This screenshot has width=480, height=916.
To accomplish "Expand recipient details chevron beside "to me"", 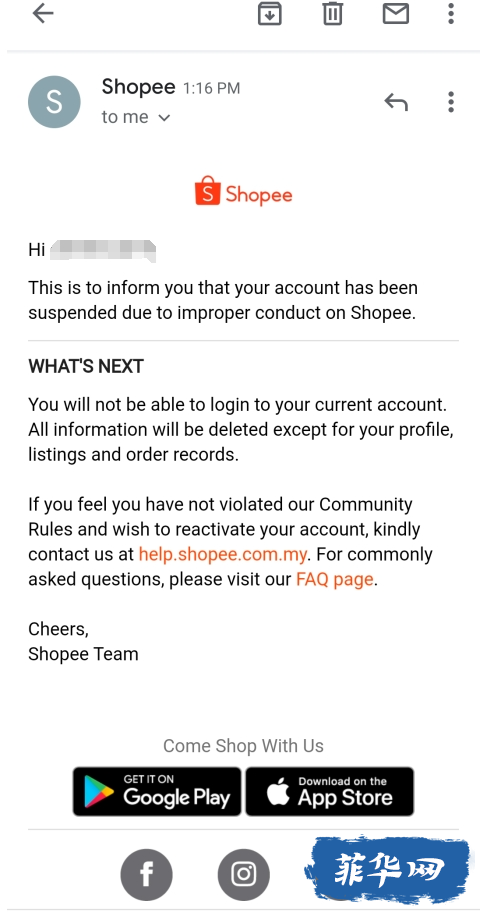I will point(164,117).
